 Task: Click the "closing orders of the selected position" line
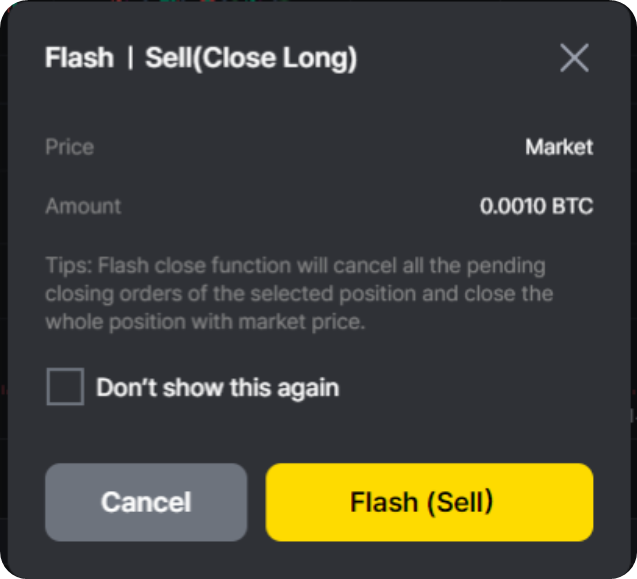pos(231,294)
